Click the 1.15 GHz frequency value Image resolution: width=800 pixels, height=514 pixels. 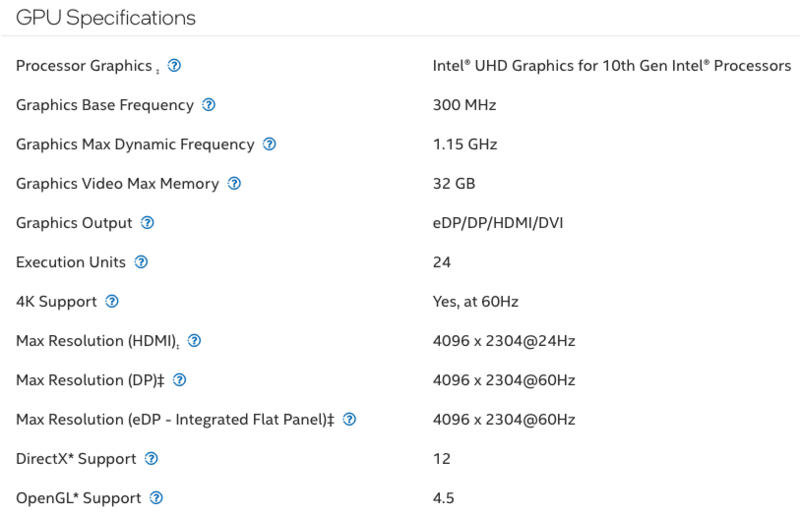(465, 144)
